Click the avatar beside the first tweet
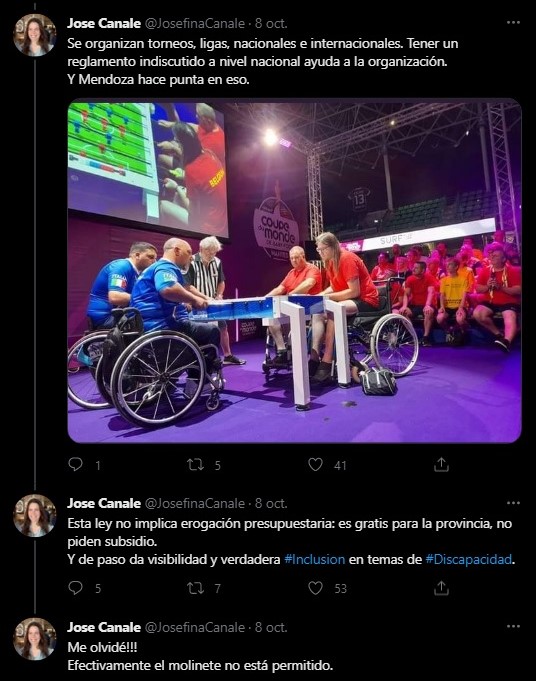This screenshot has width=536, height=681. [x=34, y=35]
